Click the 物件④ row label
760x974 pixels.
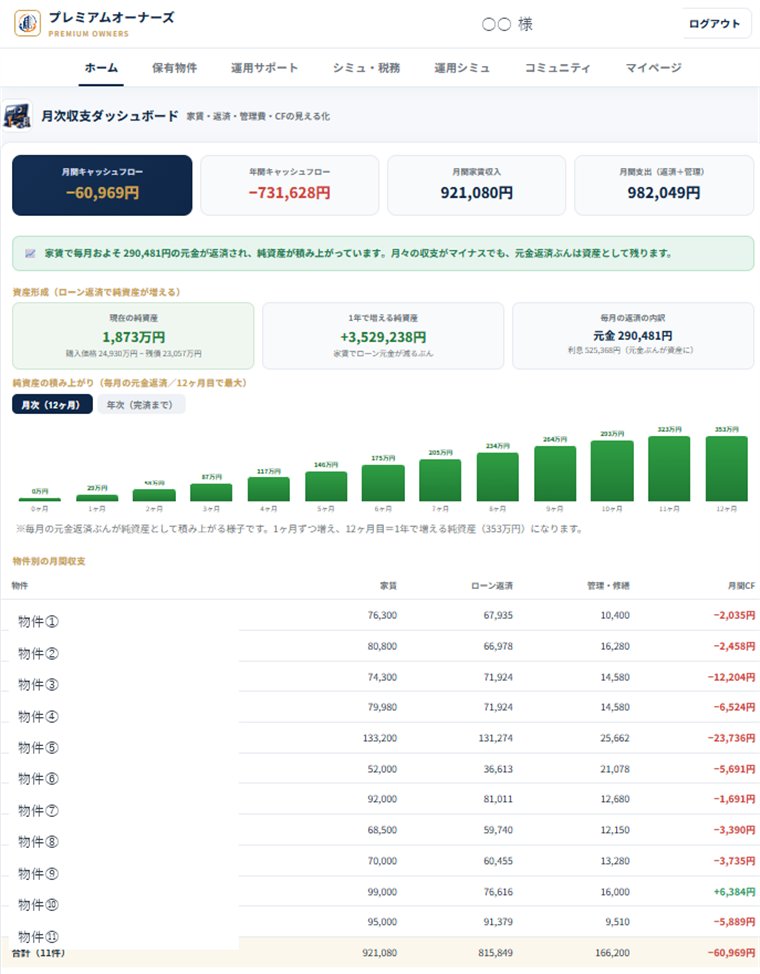pos(38,716)
